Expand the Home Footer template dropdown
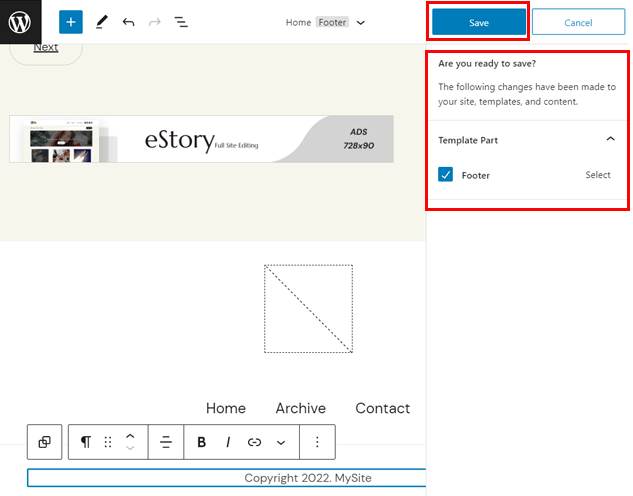Viewport: 633px width, 496px height. click(x=361, y=23)
